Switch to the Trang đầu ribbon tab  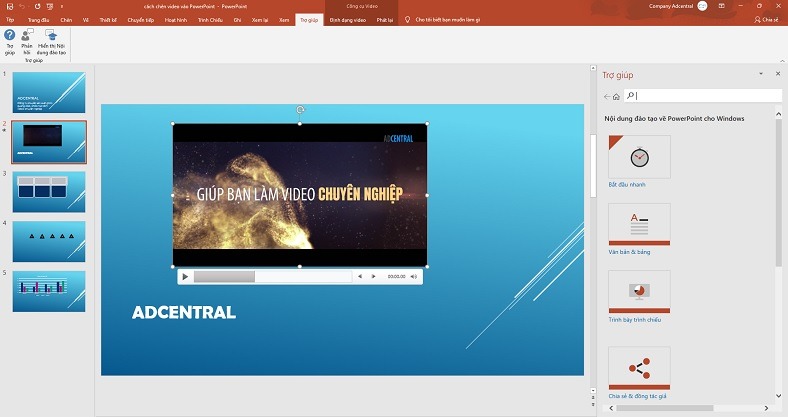[38, 20]
